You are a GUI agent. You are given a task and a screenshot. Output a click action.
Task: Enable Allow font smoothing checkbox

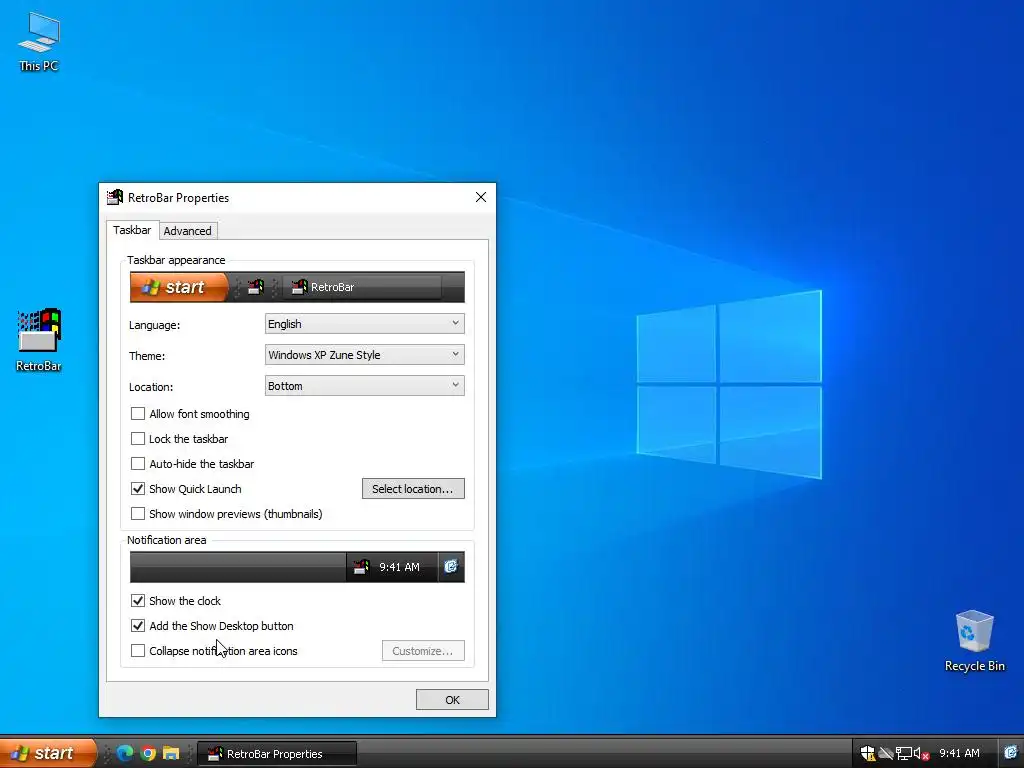pyautogui.click(x=138, y=413)
